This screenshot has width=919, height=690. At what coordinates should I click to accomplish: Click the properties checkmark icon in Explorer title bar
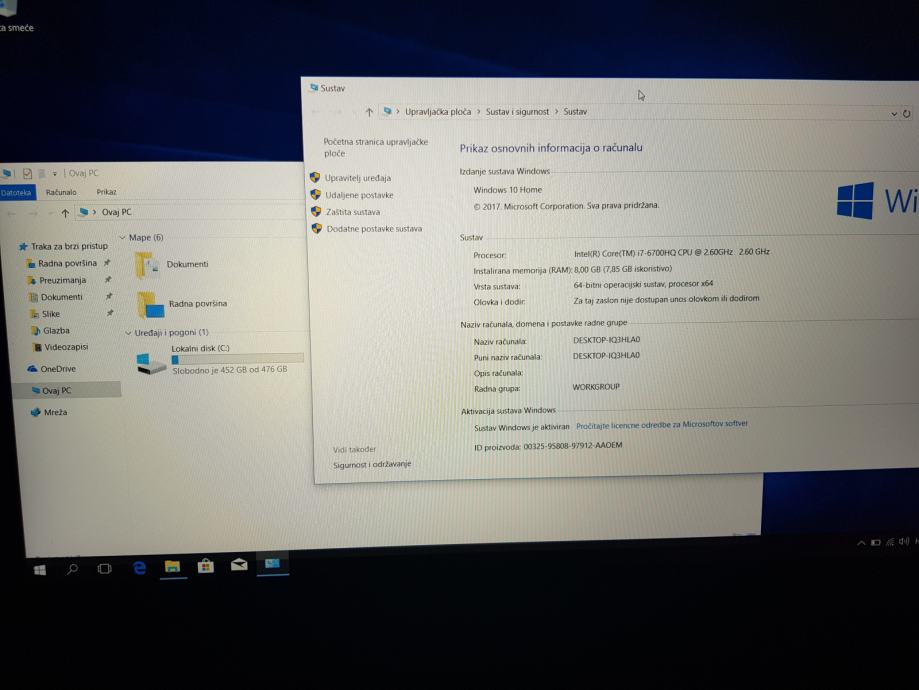coord(27,174)
